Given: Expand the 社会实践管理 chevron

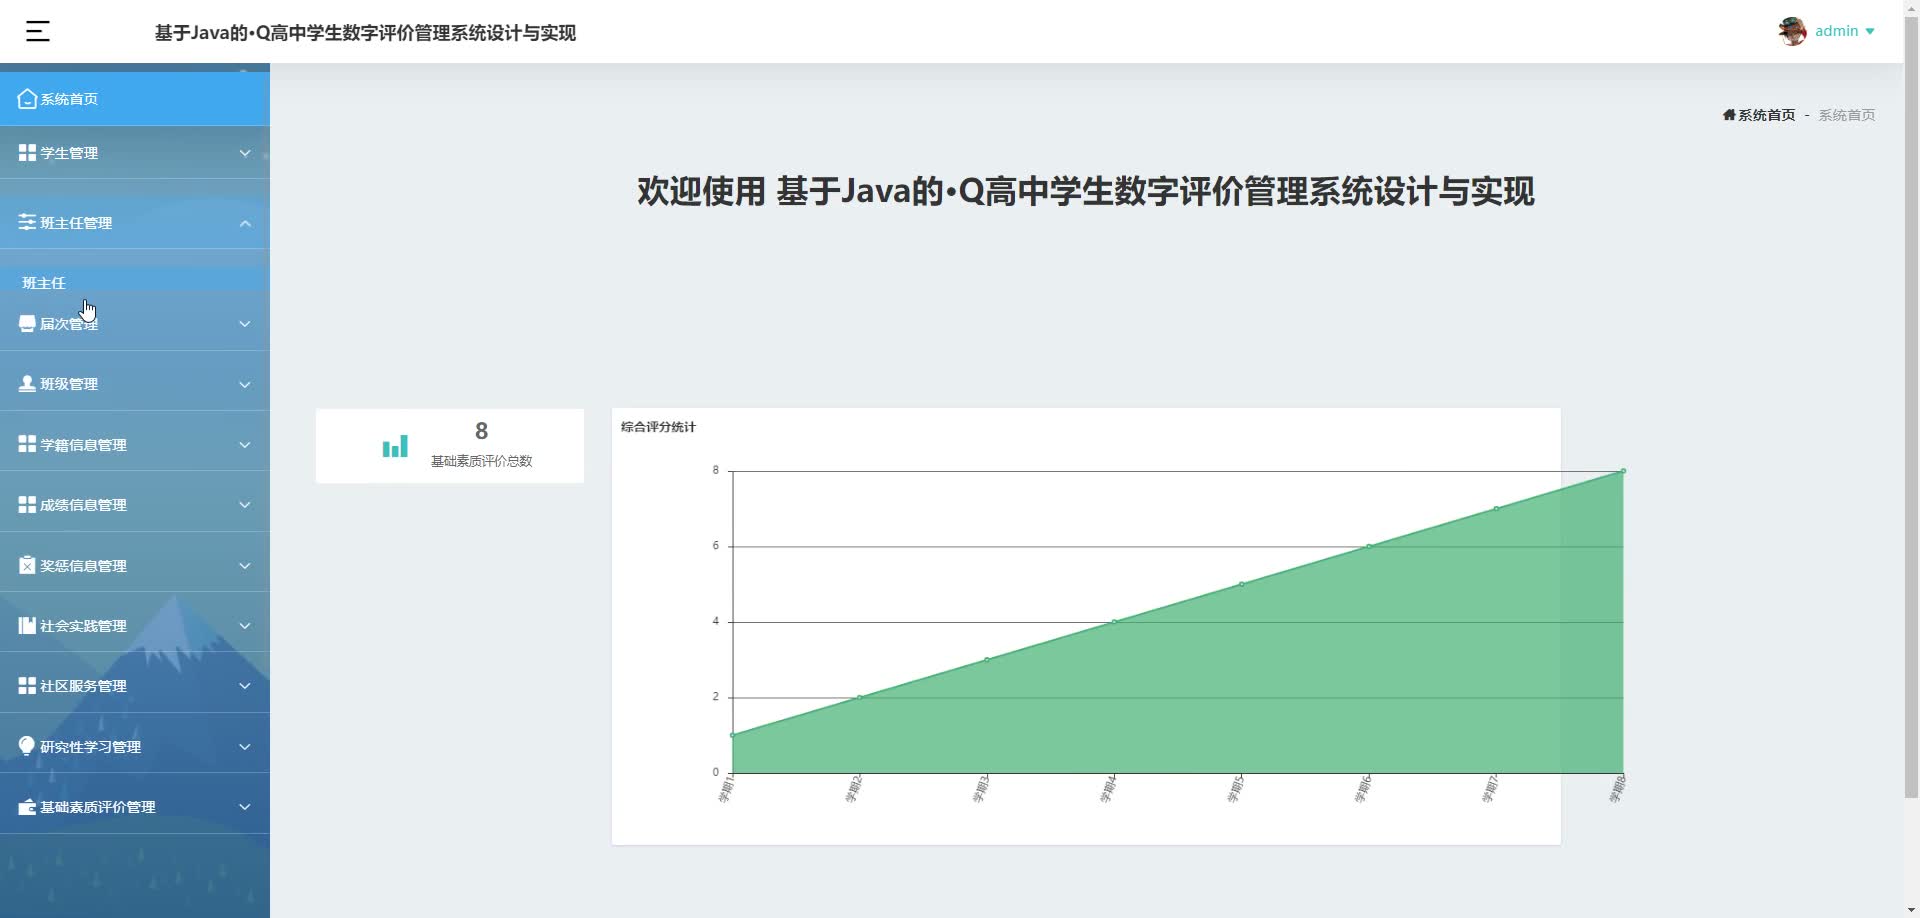Looking at the screenshot, I should pos(245,626).
